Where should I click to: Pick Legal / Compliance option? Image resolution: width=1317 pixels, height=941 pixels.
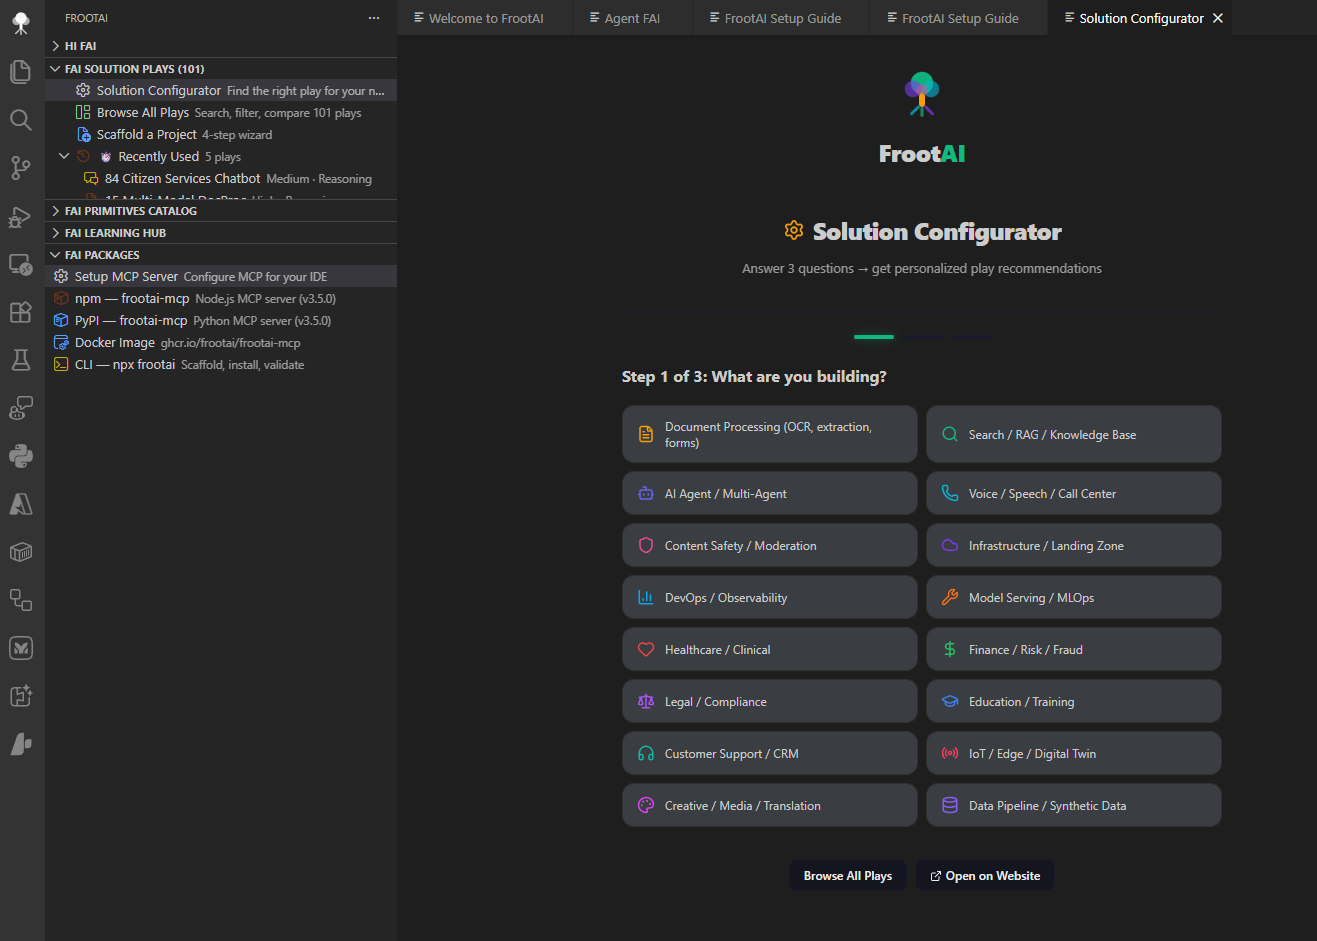(769, 701)
